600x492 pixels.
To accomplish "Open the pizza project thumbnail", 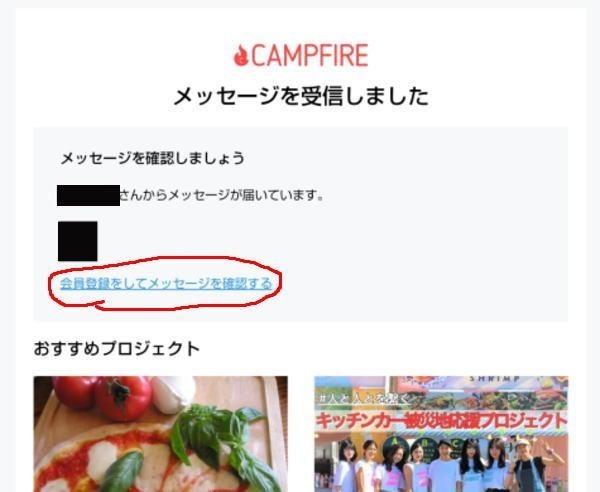I will point(161,434).
